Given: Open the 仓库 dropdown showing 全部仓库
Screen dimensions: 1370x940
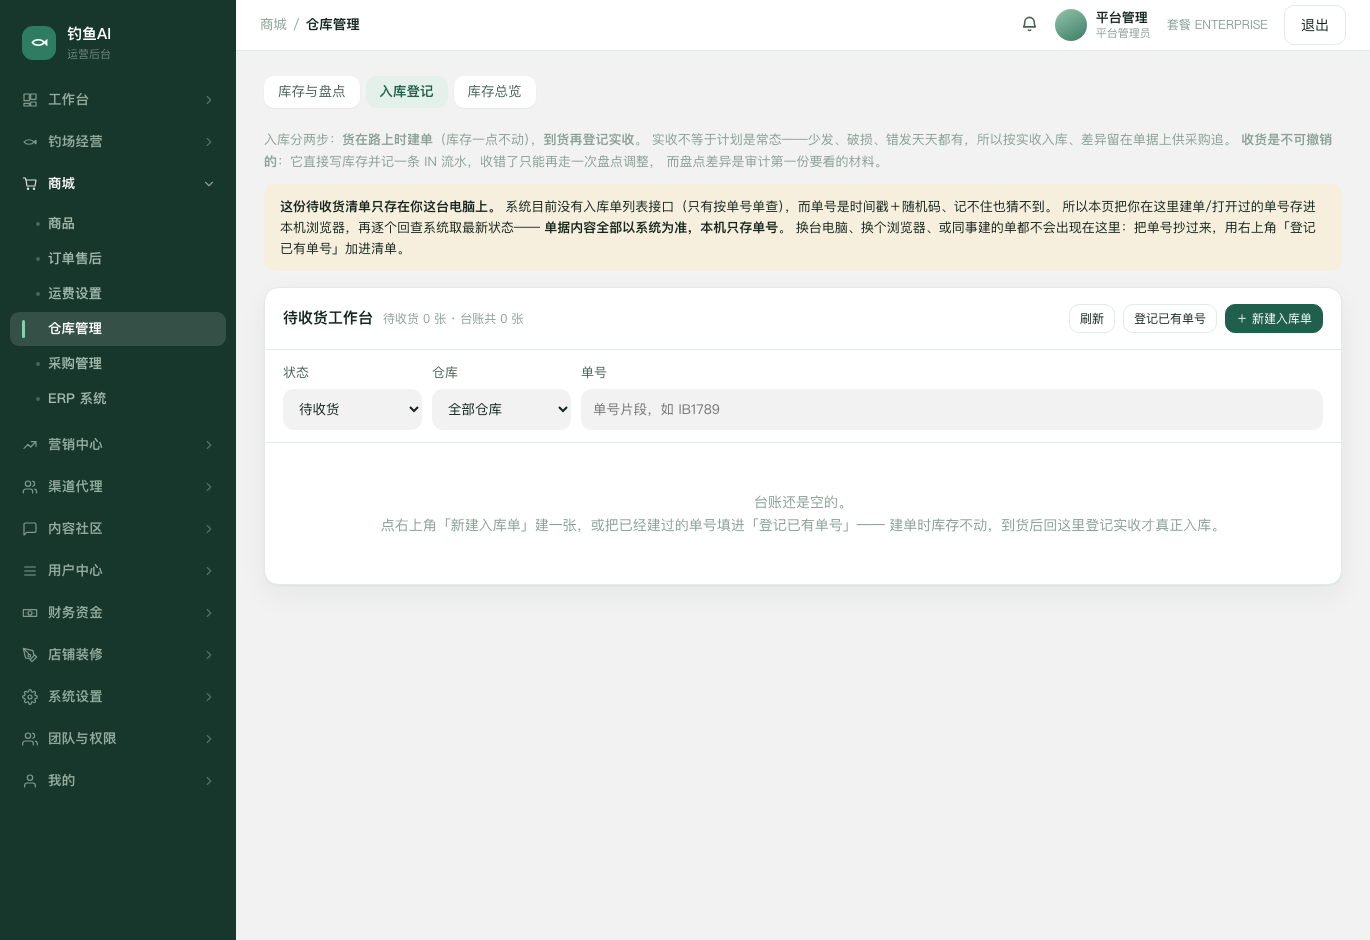Looking at the screenshot, I should 501,409.
